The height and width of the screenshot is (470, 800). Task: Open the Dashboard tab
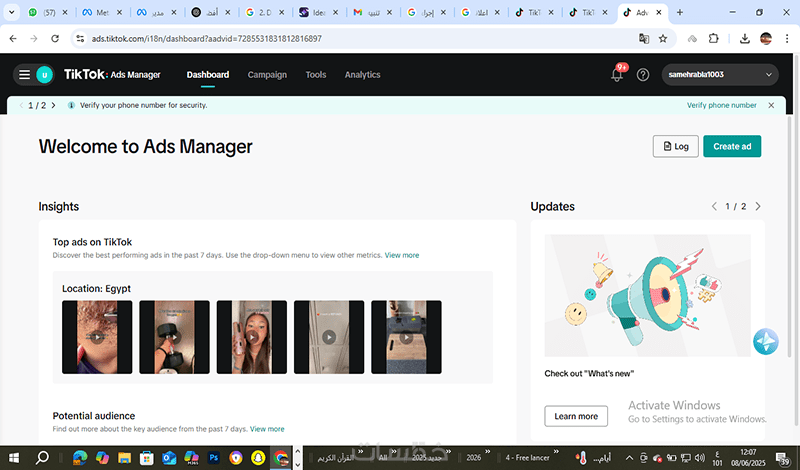point(208,75)
